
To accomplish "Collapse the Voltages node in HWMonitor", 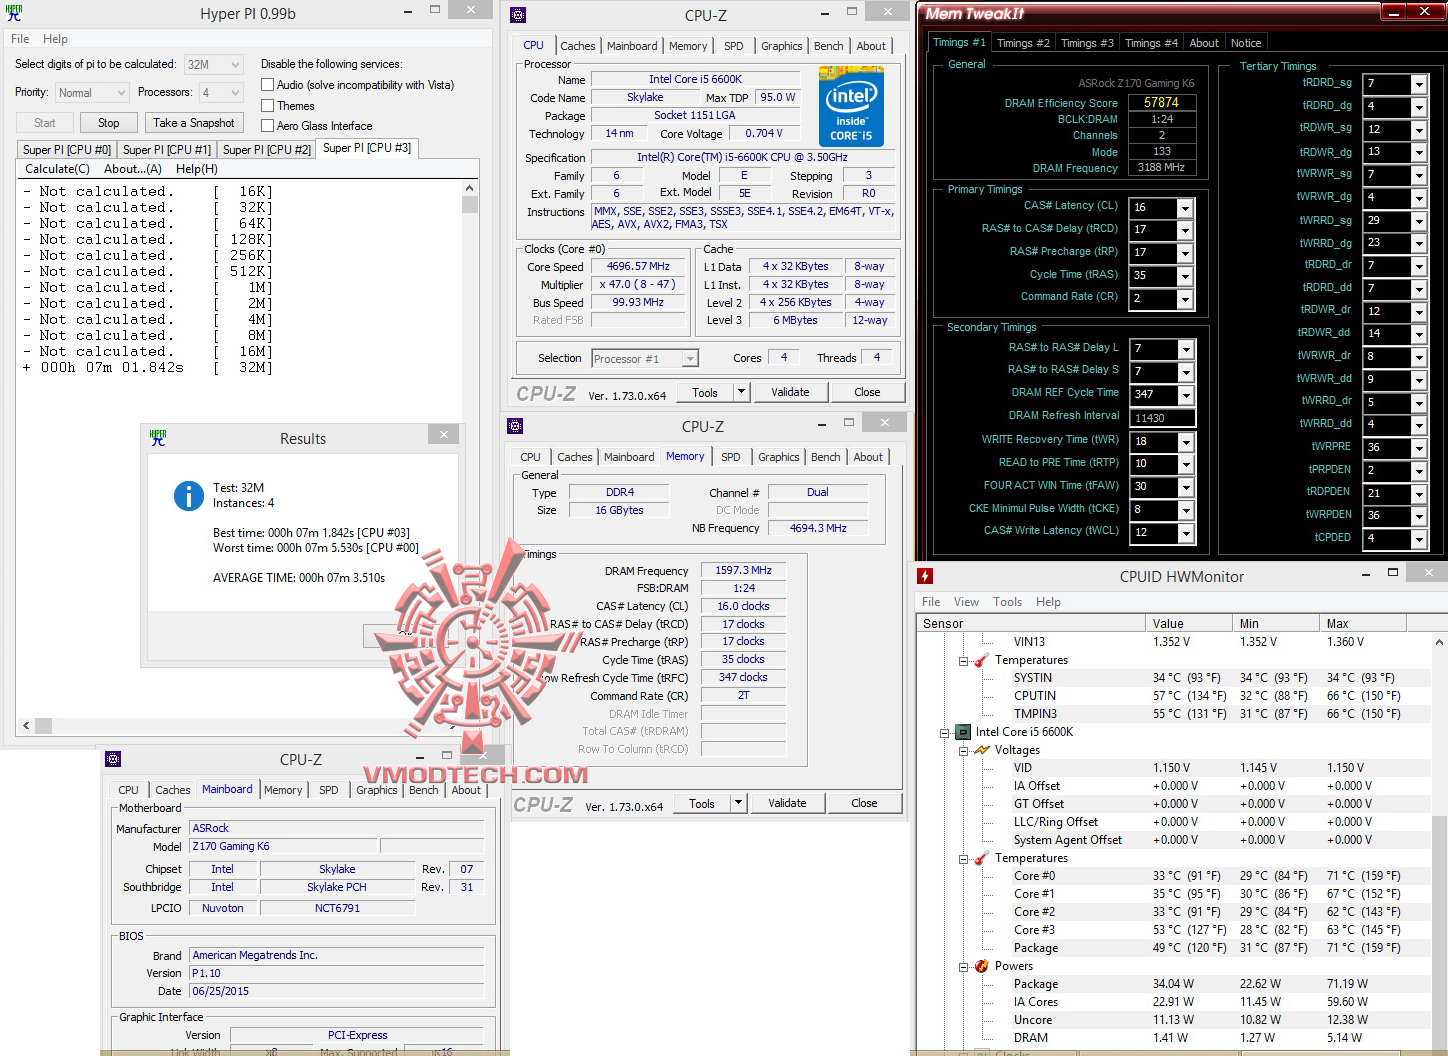I will (x=964, y=751).
